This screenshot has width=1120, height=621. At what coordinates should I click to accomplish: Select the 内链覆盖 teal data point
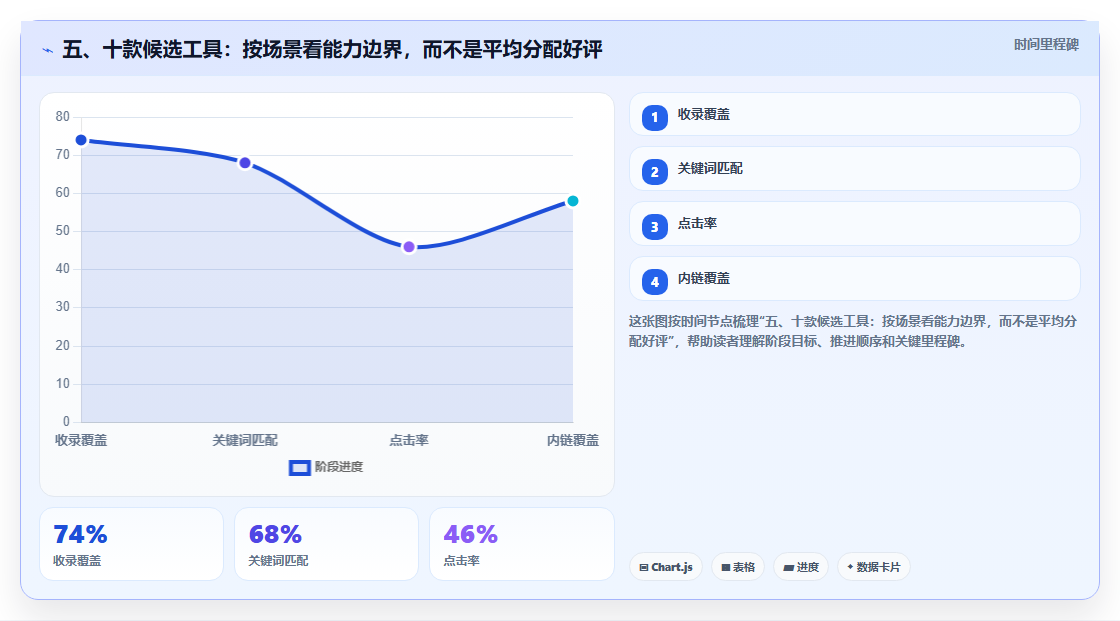pos(573,201)
